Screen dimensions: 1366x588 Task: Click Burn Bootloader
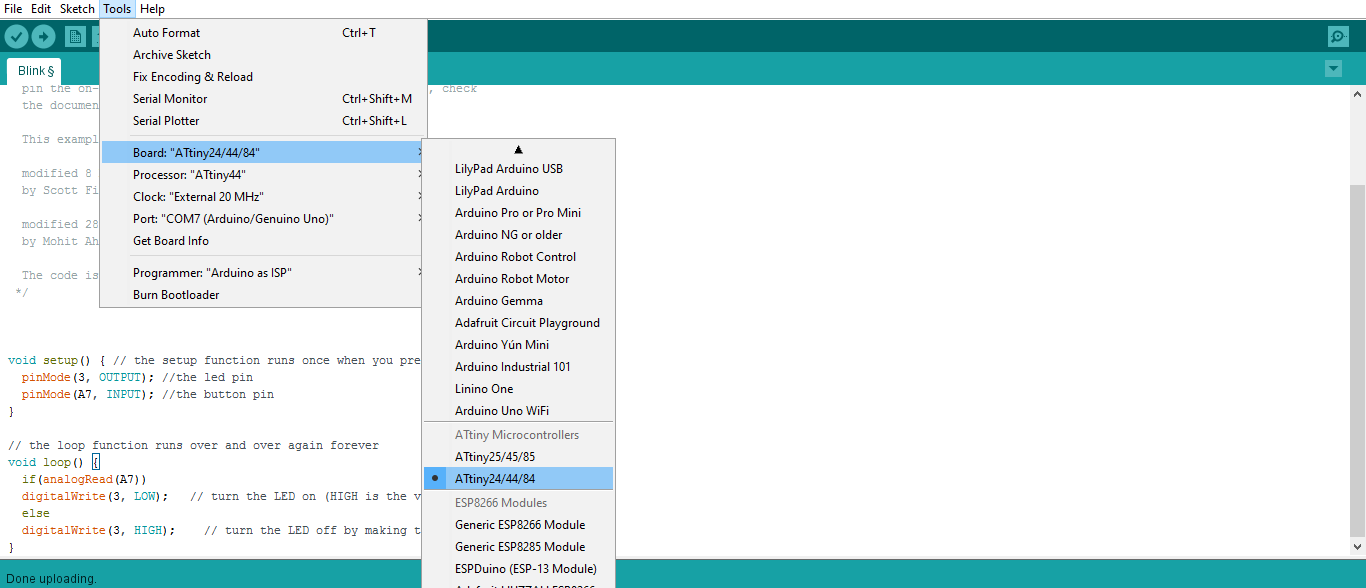(263, 295)
